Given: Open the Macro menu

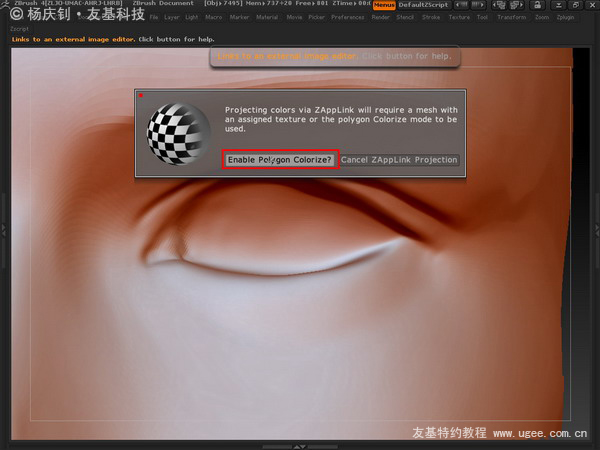Looking at the screenshot, I should tap(214, 17).
